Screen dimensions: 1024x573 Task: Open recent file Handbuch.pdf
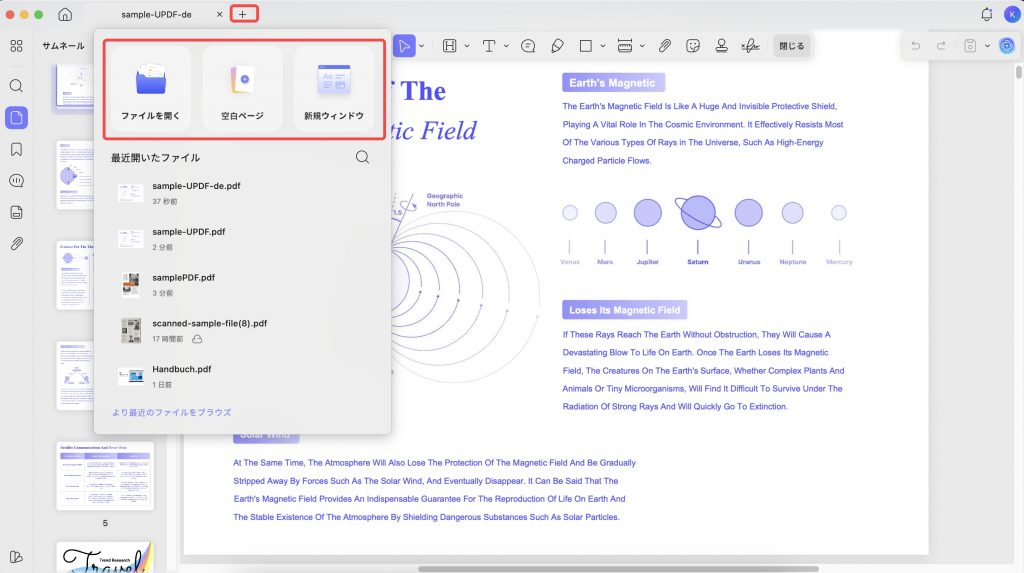pos(242,376)
